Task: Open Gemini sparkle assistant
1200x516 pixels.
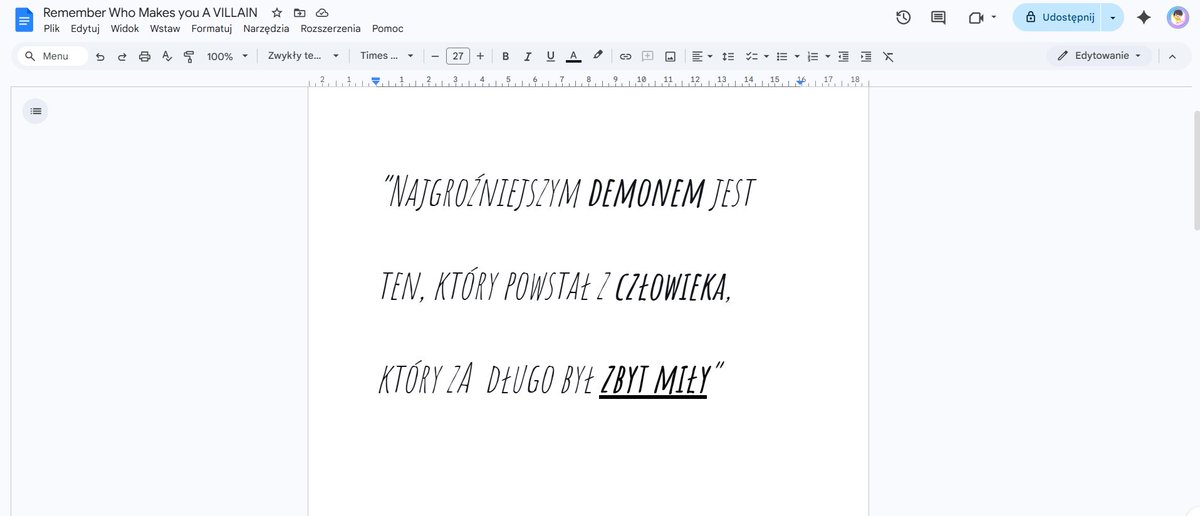Action: (1144, 17)
